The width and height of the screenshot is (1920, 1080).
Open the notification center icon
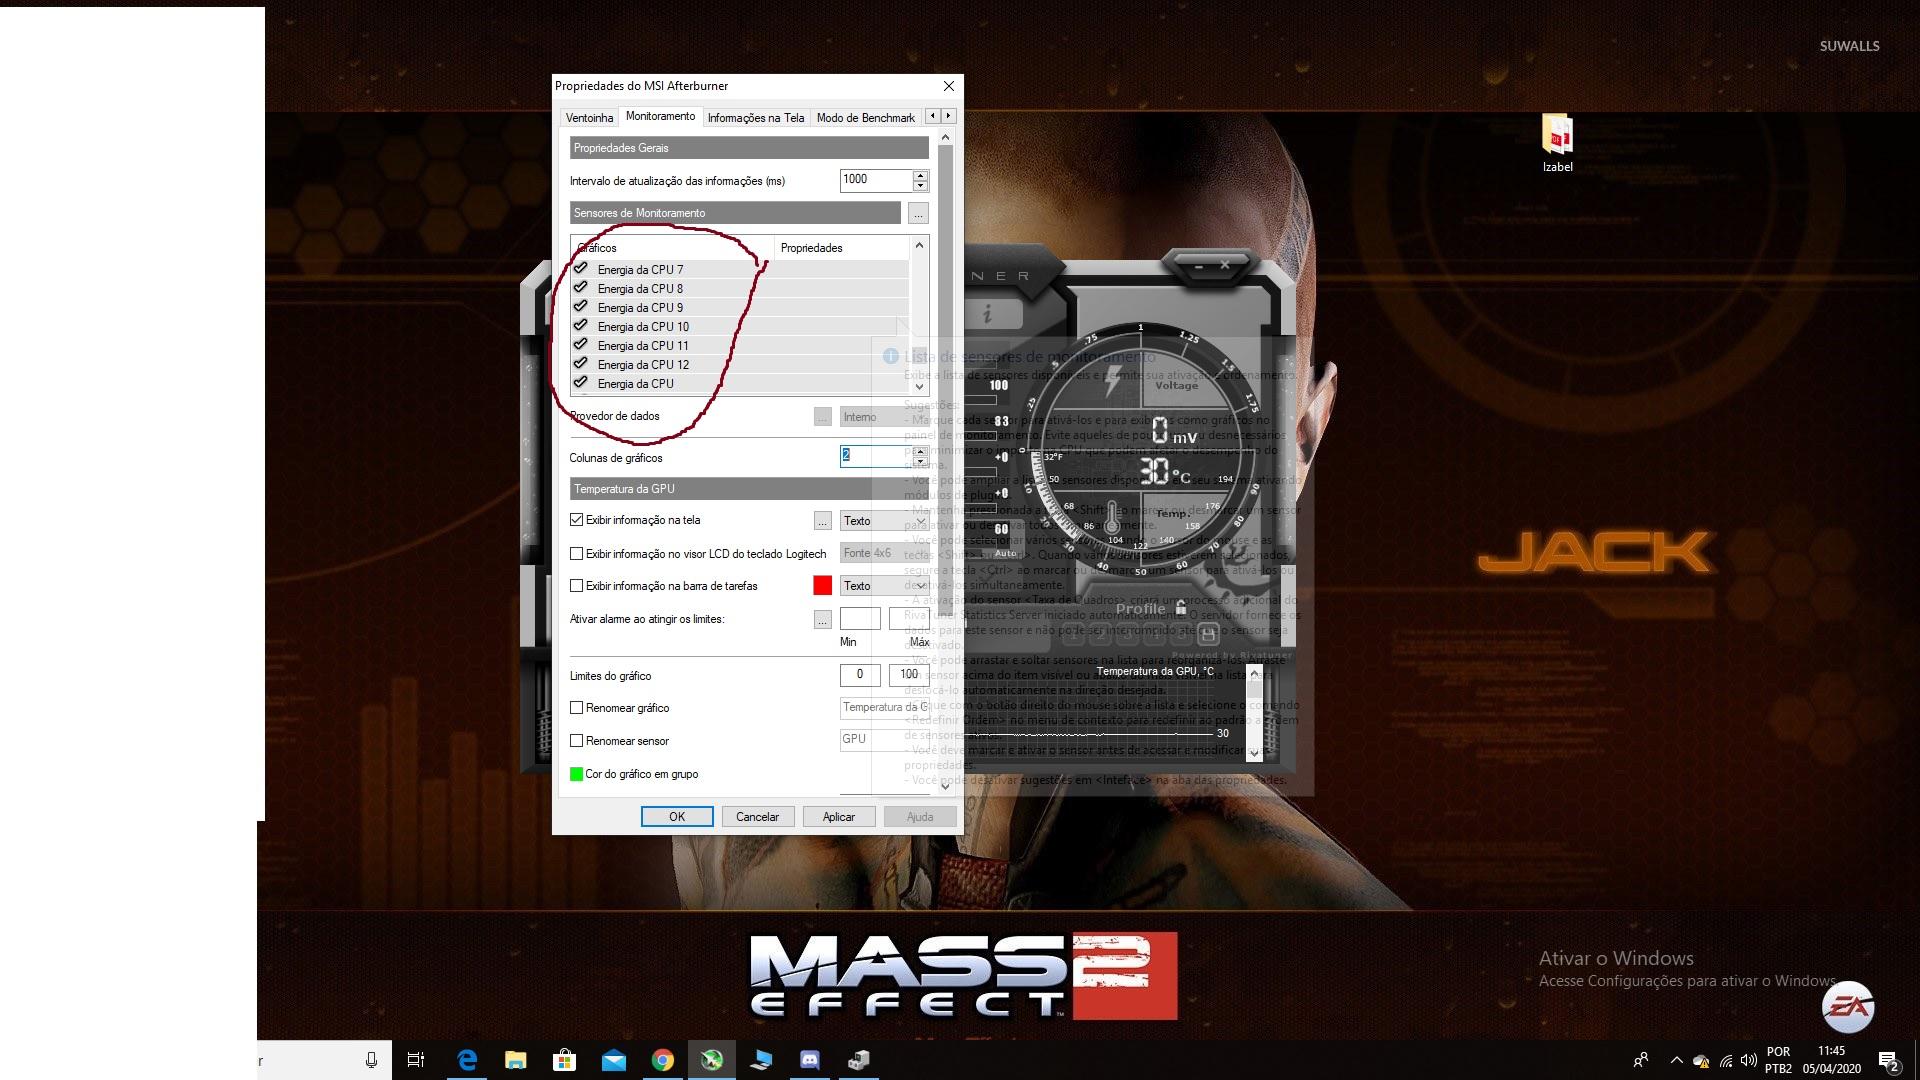(x=1888, y=1061)
